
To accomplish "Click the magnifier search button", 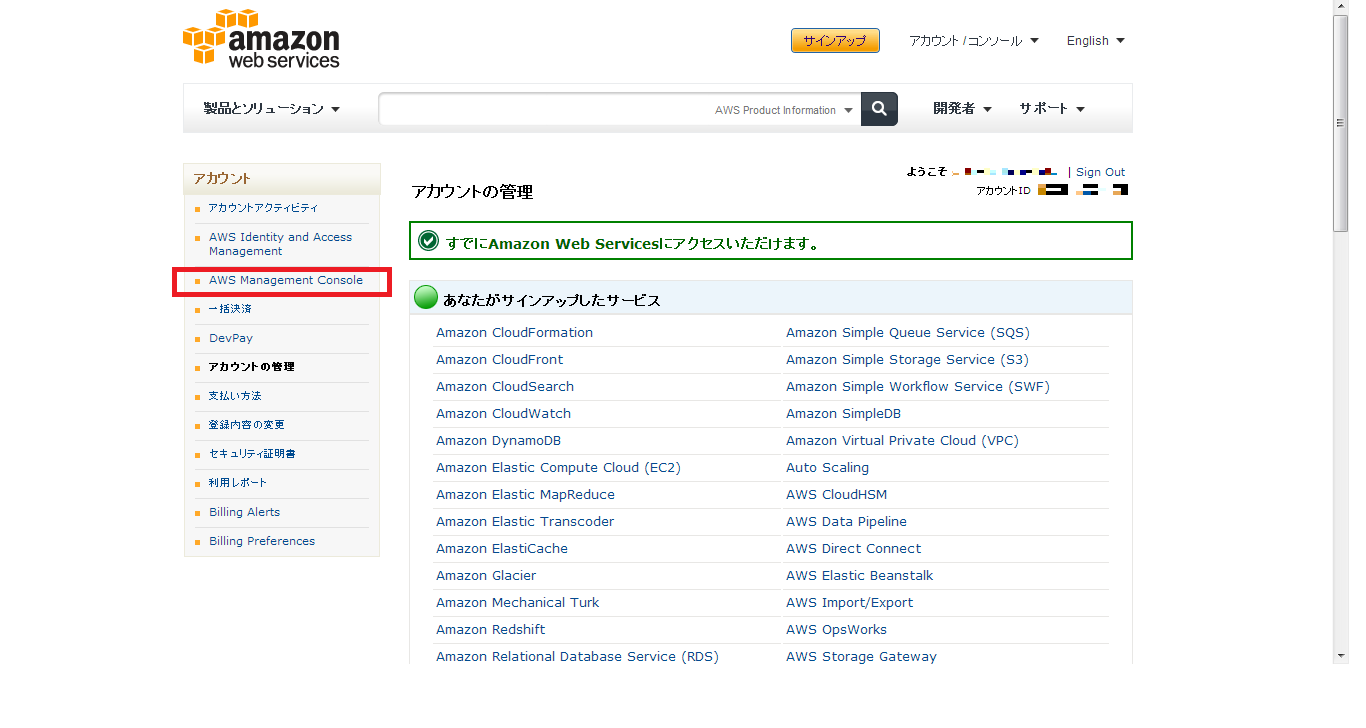I will point(879,109).
